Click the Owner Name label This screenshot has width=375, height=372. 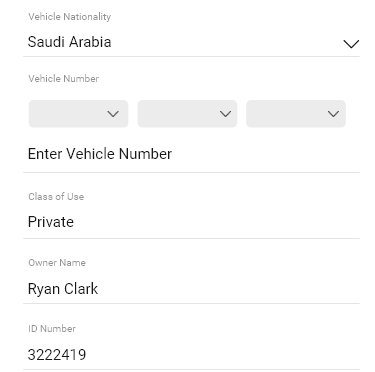57,263
